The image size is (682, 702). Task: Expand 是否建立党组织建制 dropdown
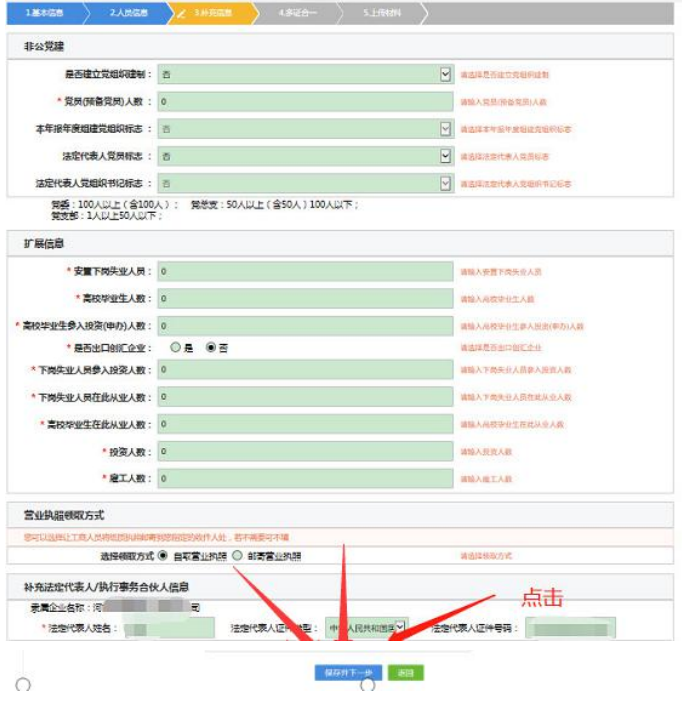(x=446, y=74)
